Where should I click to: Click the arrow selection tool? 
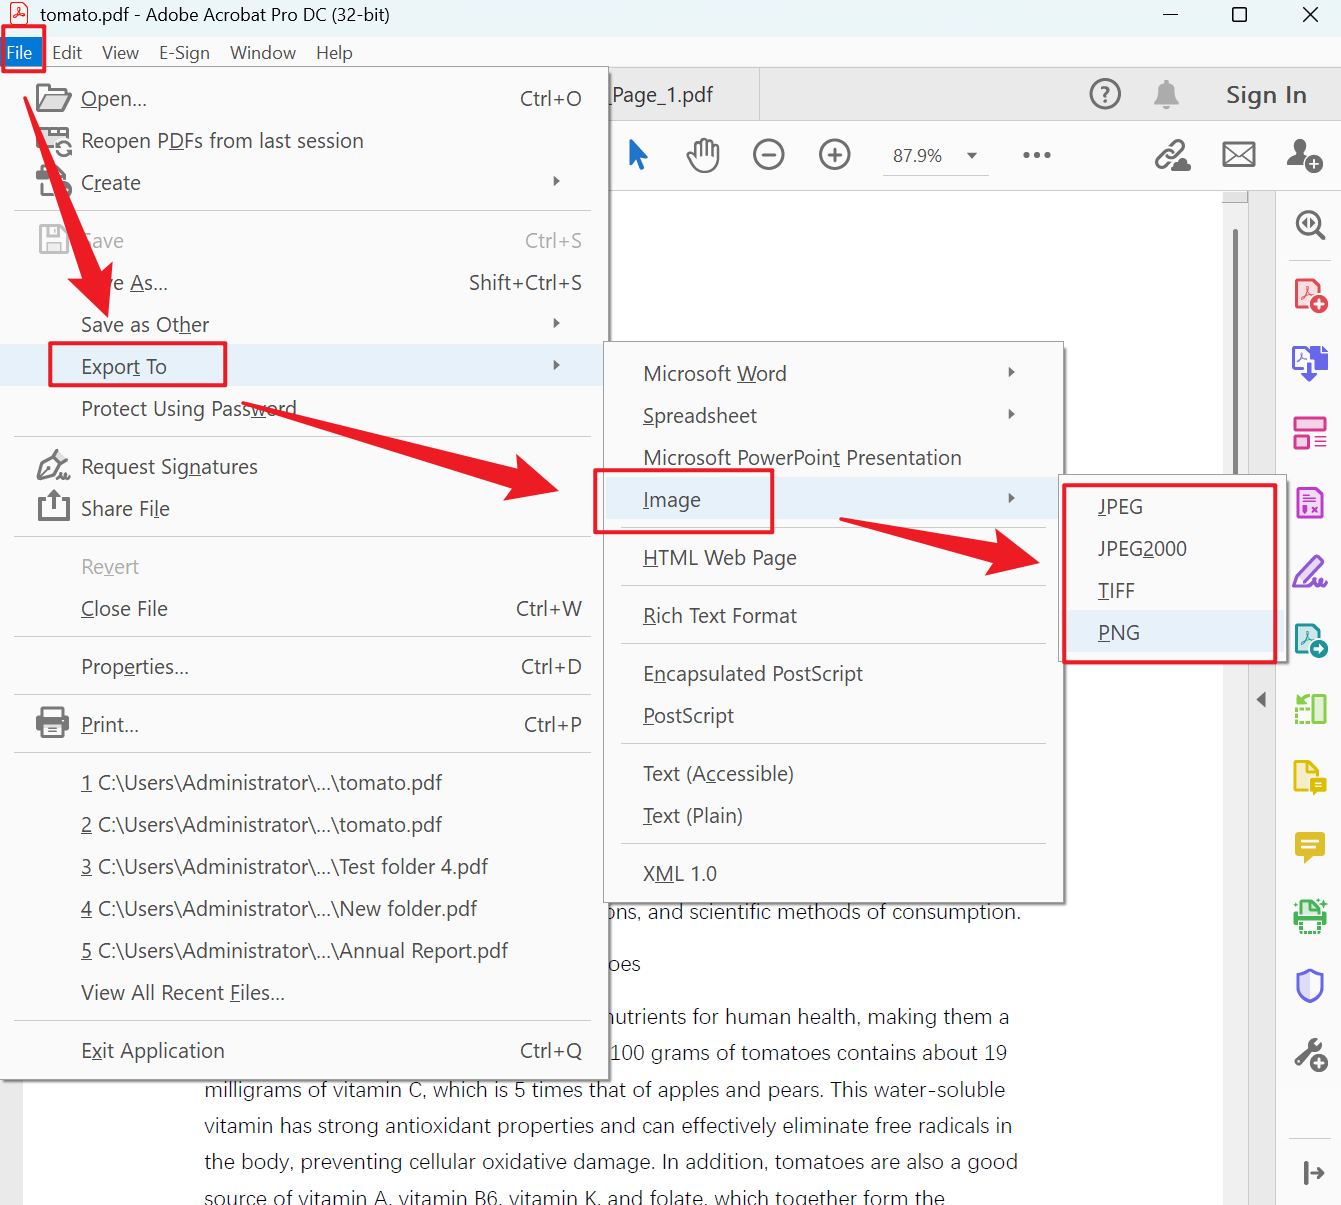637,155
